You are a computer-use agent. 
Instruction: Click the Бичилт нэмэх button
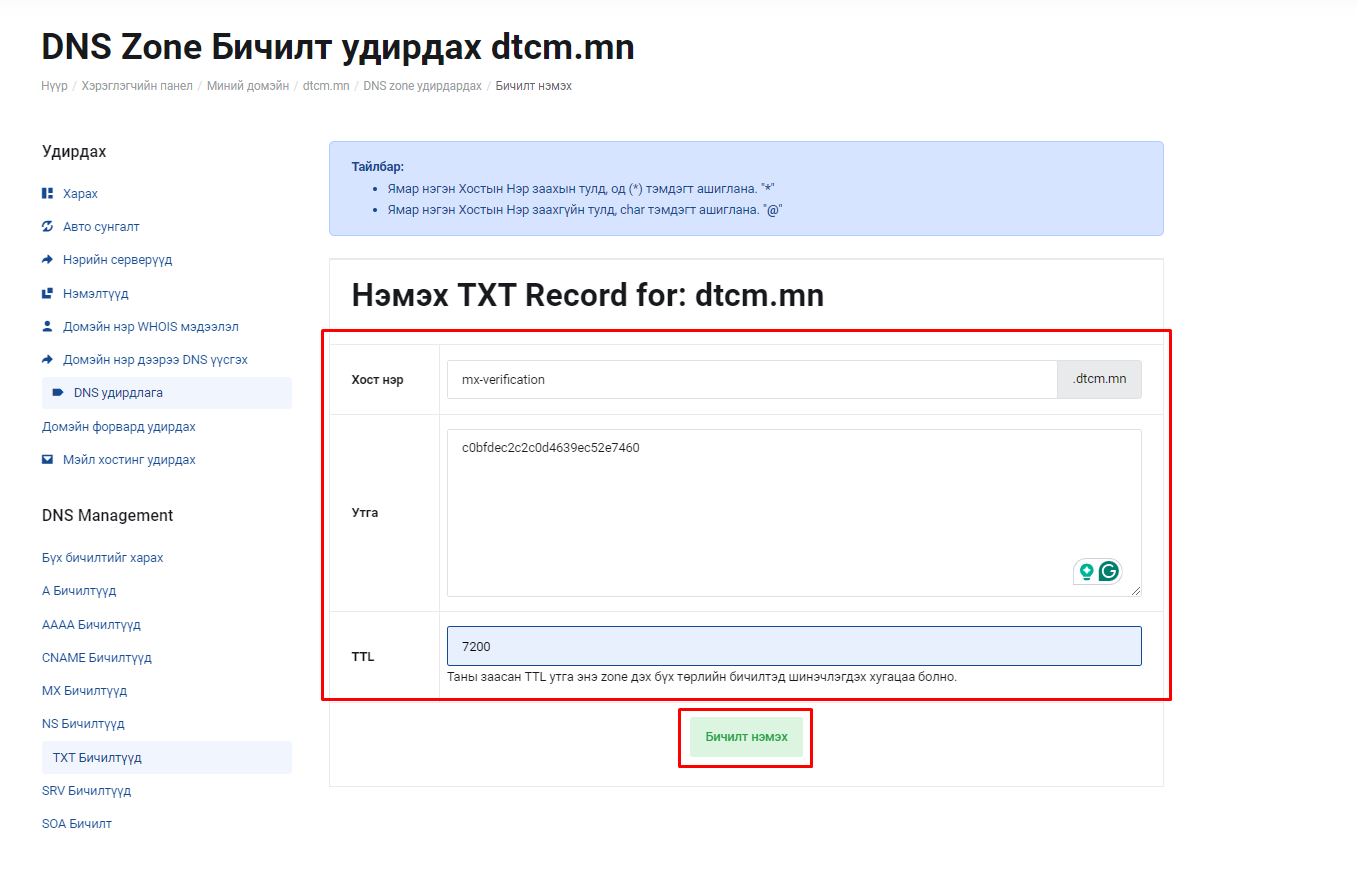(x=746, y=737)
